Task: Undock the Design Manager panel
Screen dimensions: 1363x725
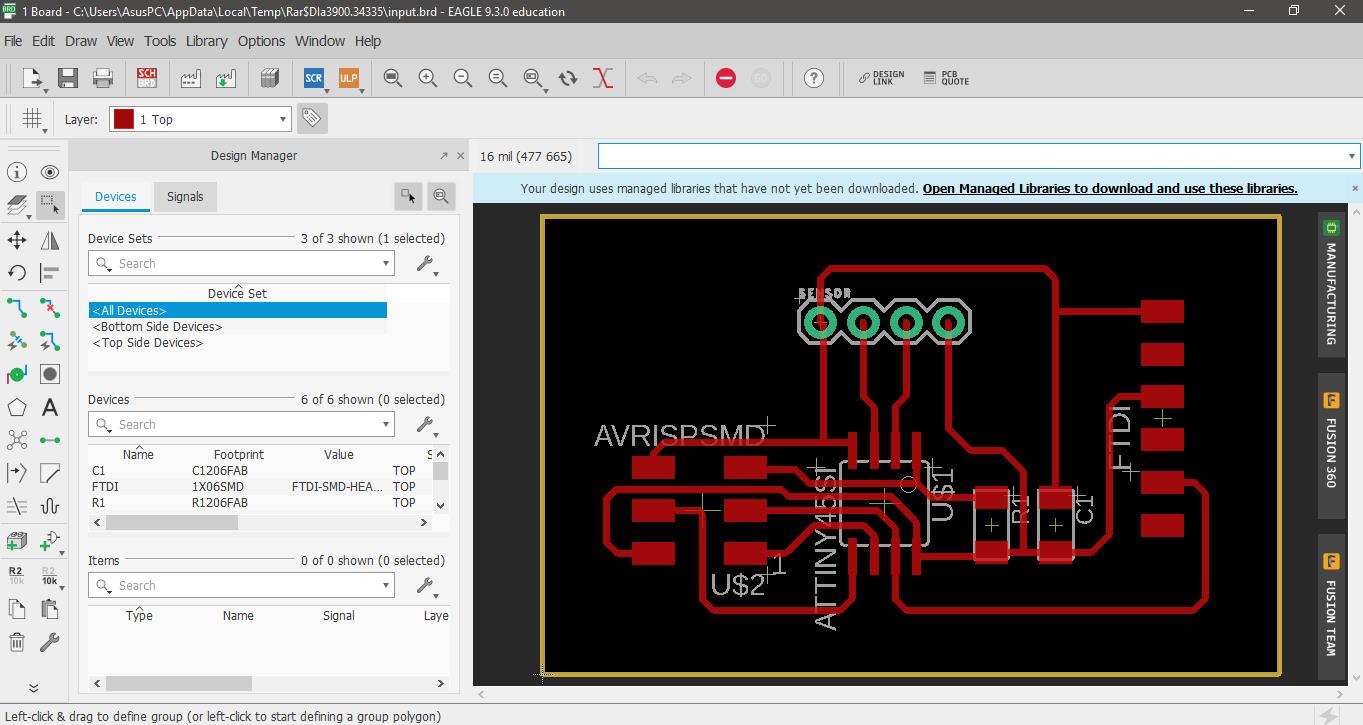Action: tap(443, 156)
